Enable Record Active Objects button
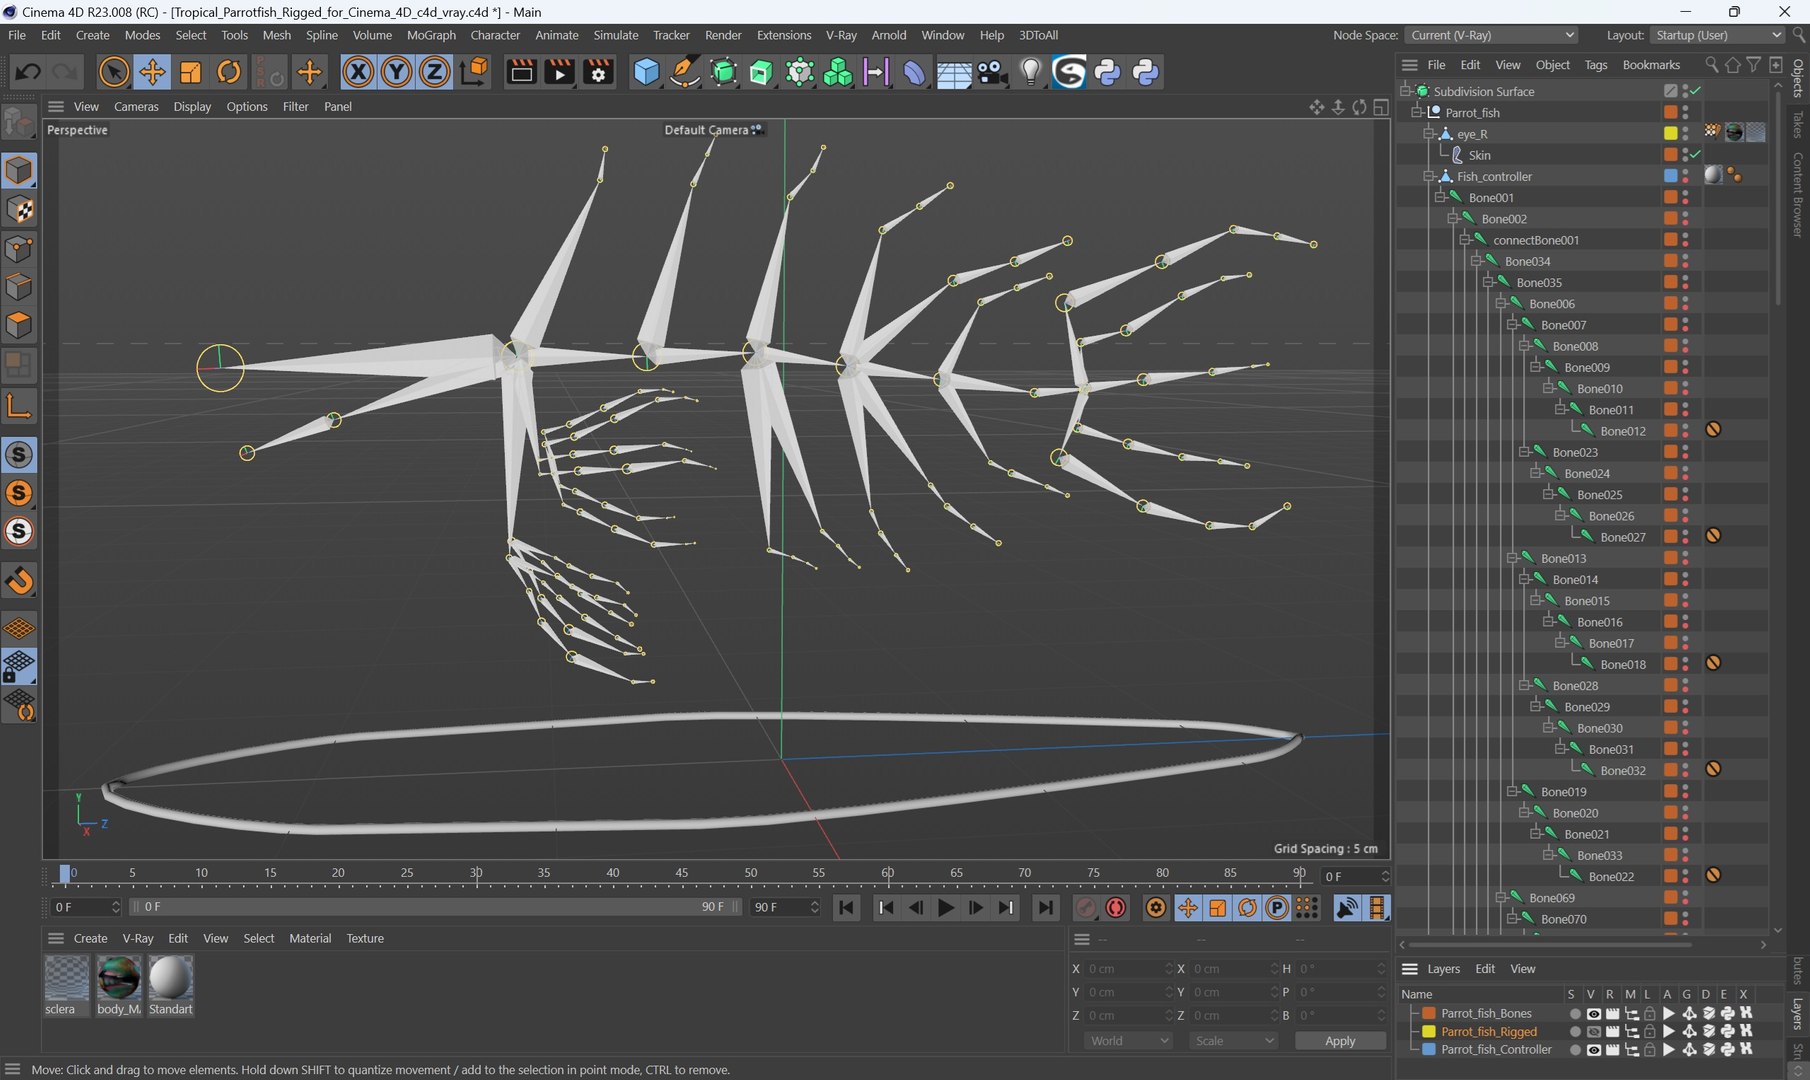 pos(1086,908)
